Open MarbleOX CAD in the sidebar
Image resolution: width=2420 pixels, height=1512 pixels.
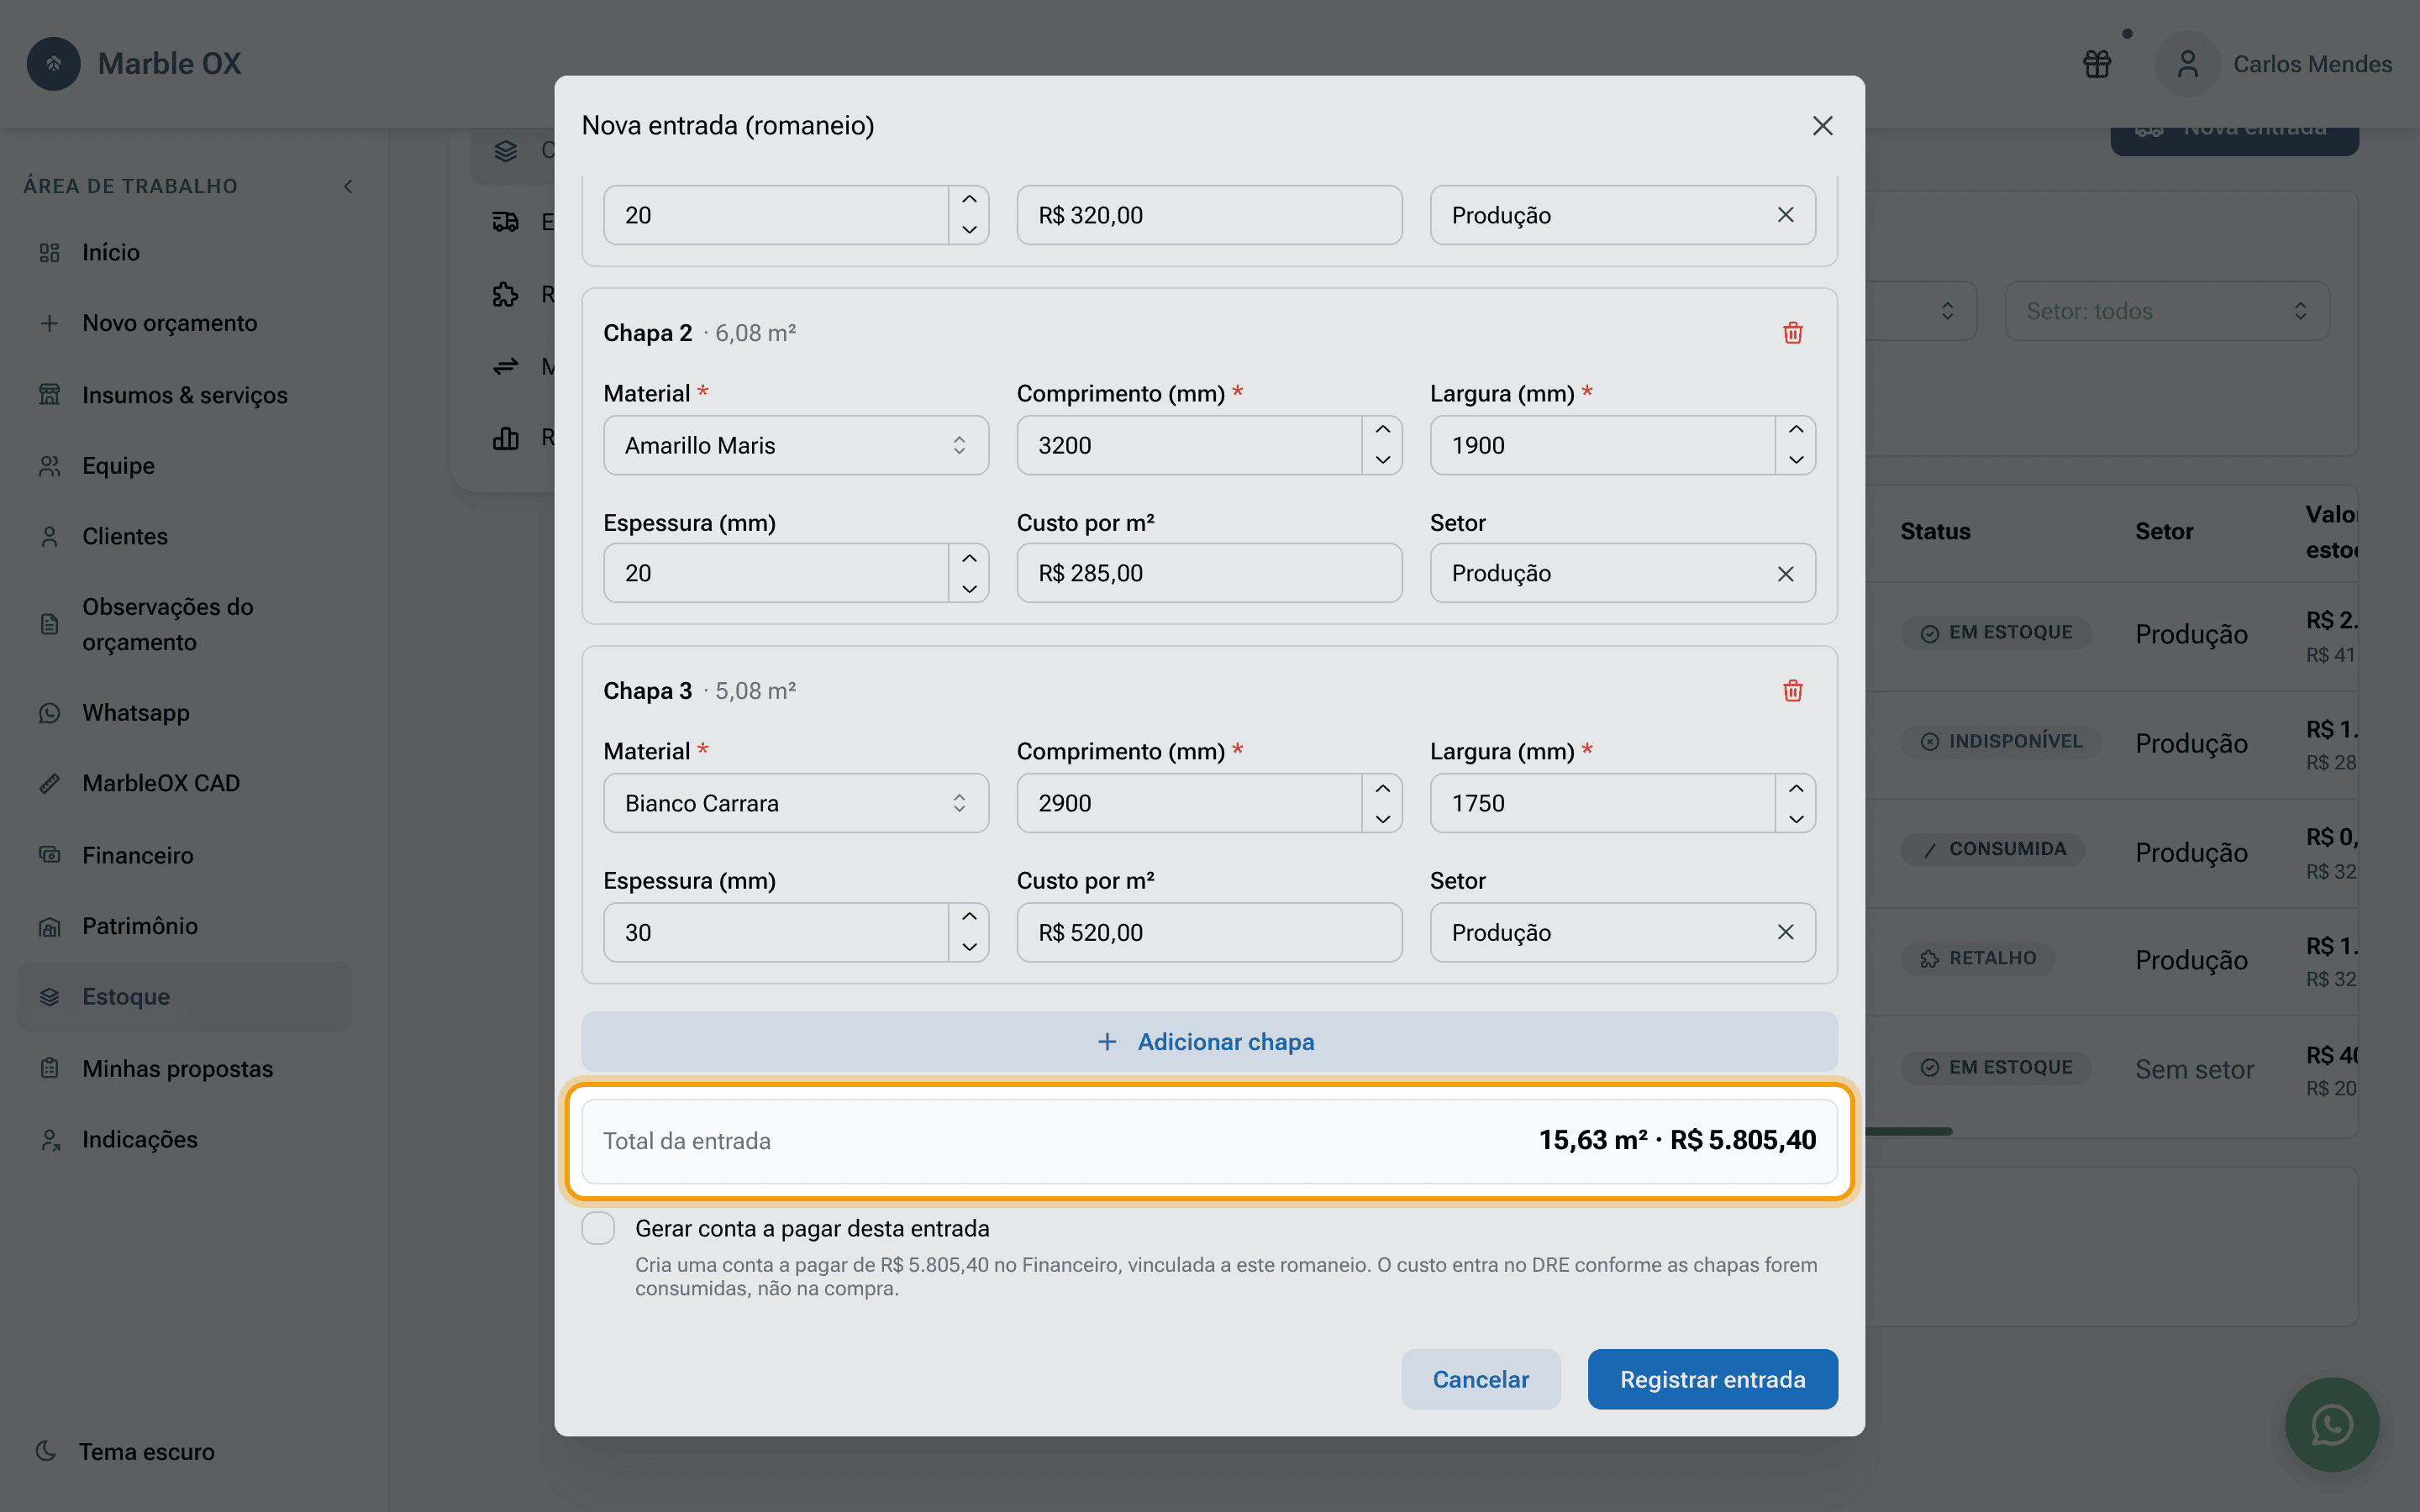185,783
